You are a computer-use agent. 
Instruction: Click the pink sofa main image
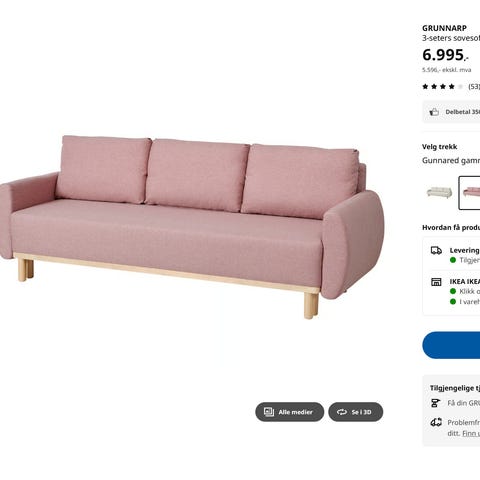(x=192, y=227)
